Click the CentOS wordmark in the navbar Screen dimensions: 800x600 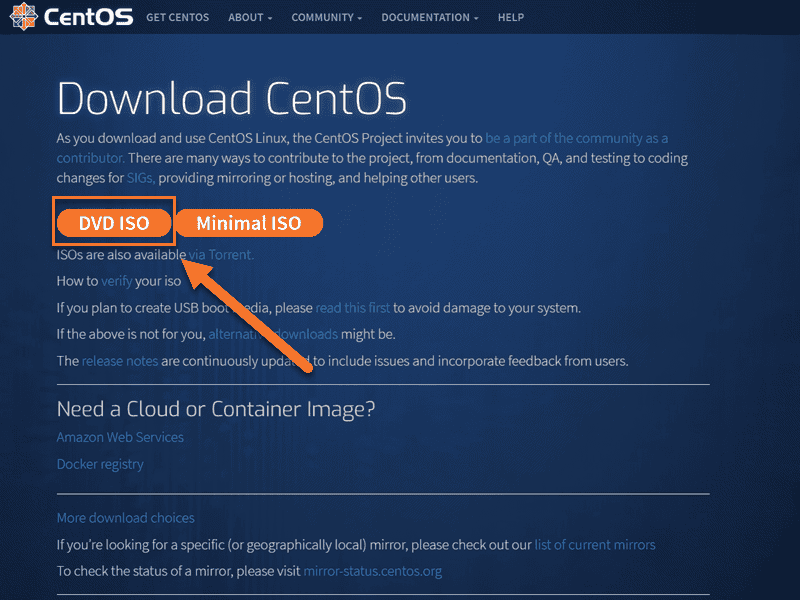[x=88, y=17]
